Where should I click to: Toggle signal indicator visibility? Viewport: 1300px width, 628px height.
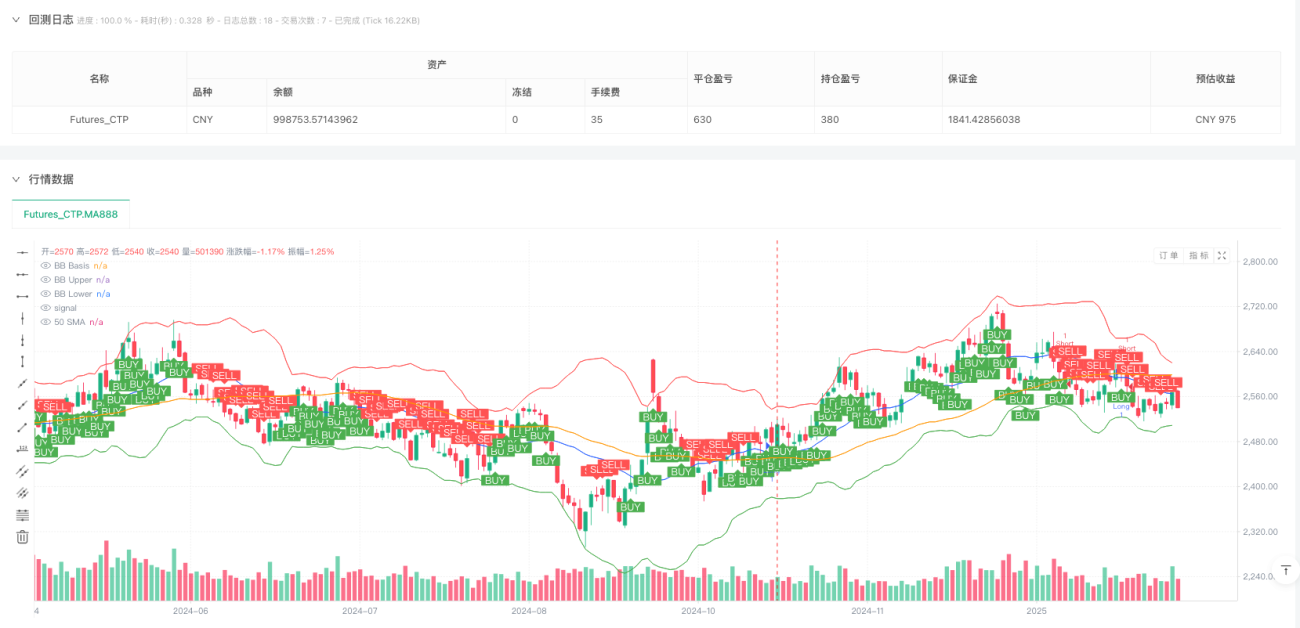tap(45, 308)
